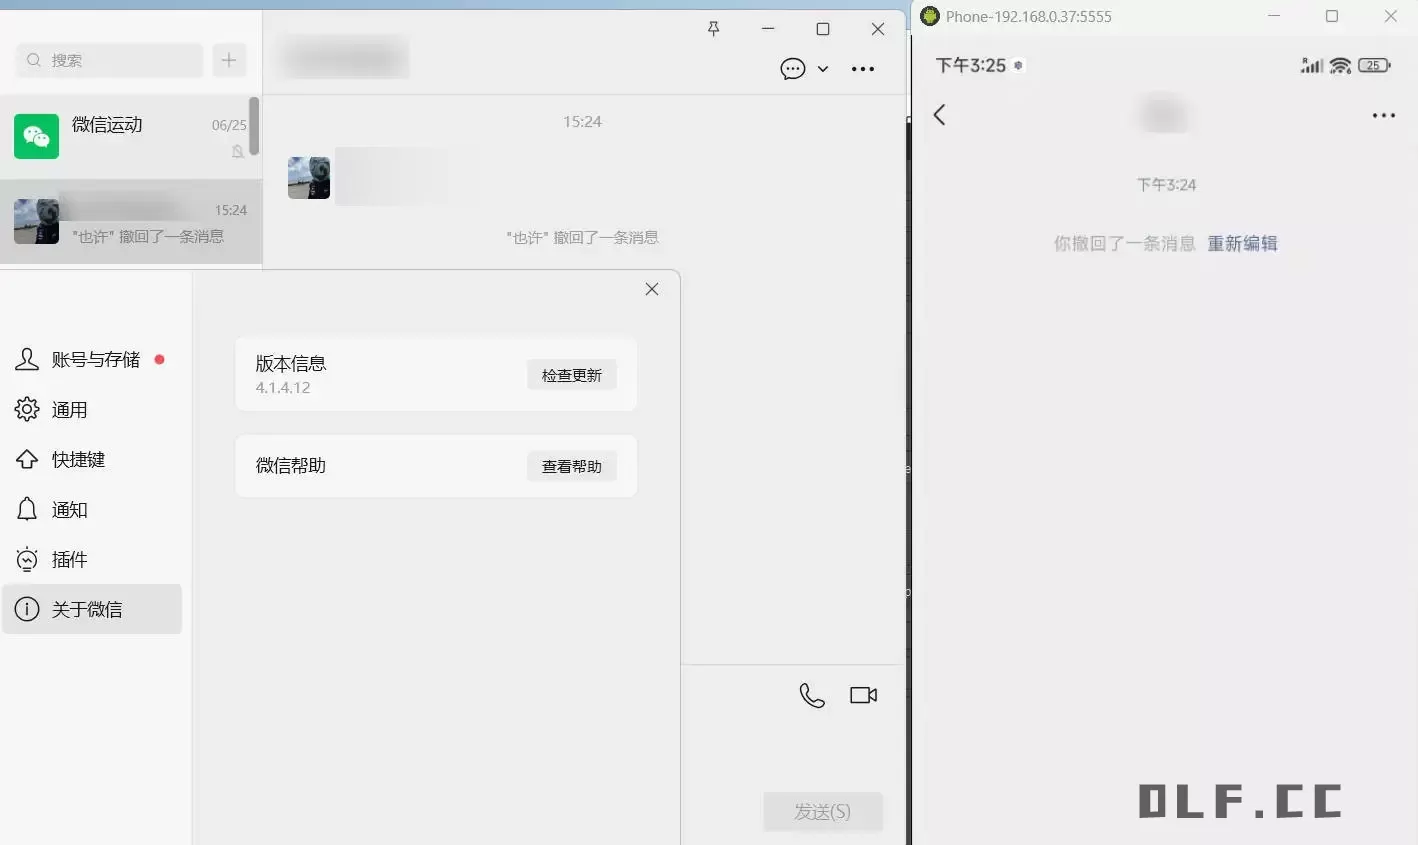Switch to 通用 settings section
Viewport: 1418px width, 845px height.
pos(69,410)
